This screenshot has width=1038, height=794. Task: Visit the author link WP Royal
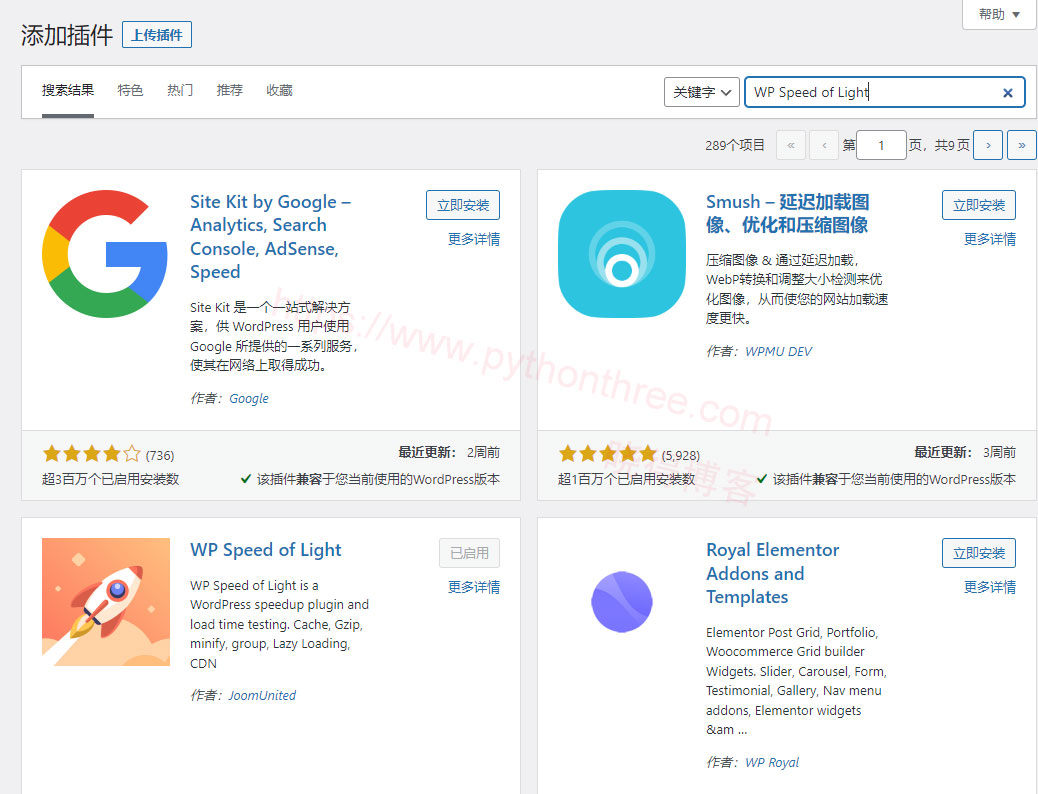(772, 762)
